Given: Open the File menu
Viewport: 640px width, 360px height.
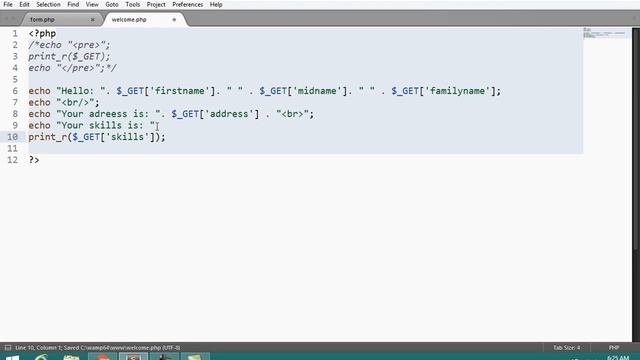Looking at the screenshot, I should (8, 4).
